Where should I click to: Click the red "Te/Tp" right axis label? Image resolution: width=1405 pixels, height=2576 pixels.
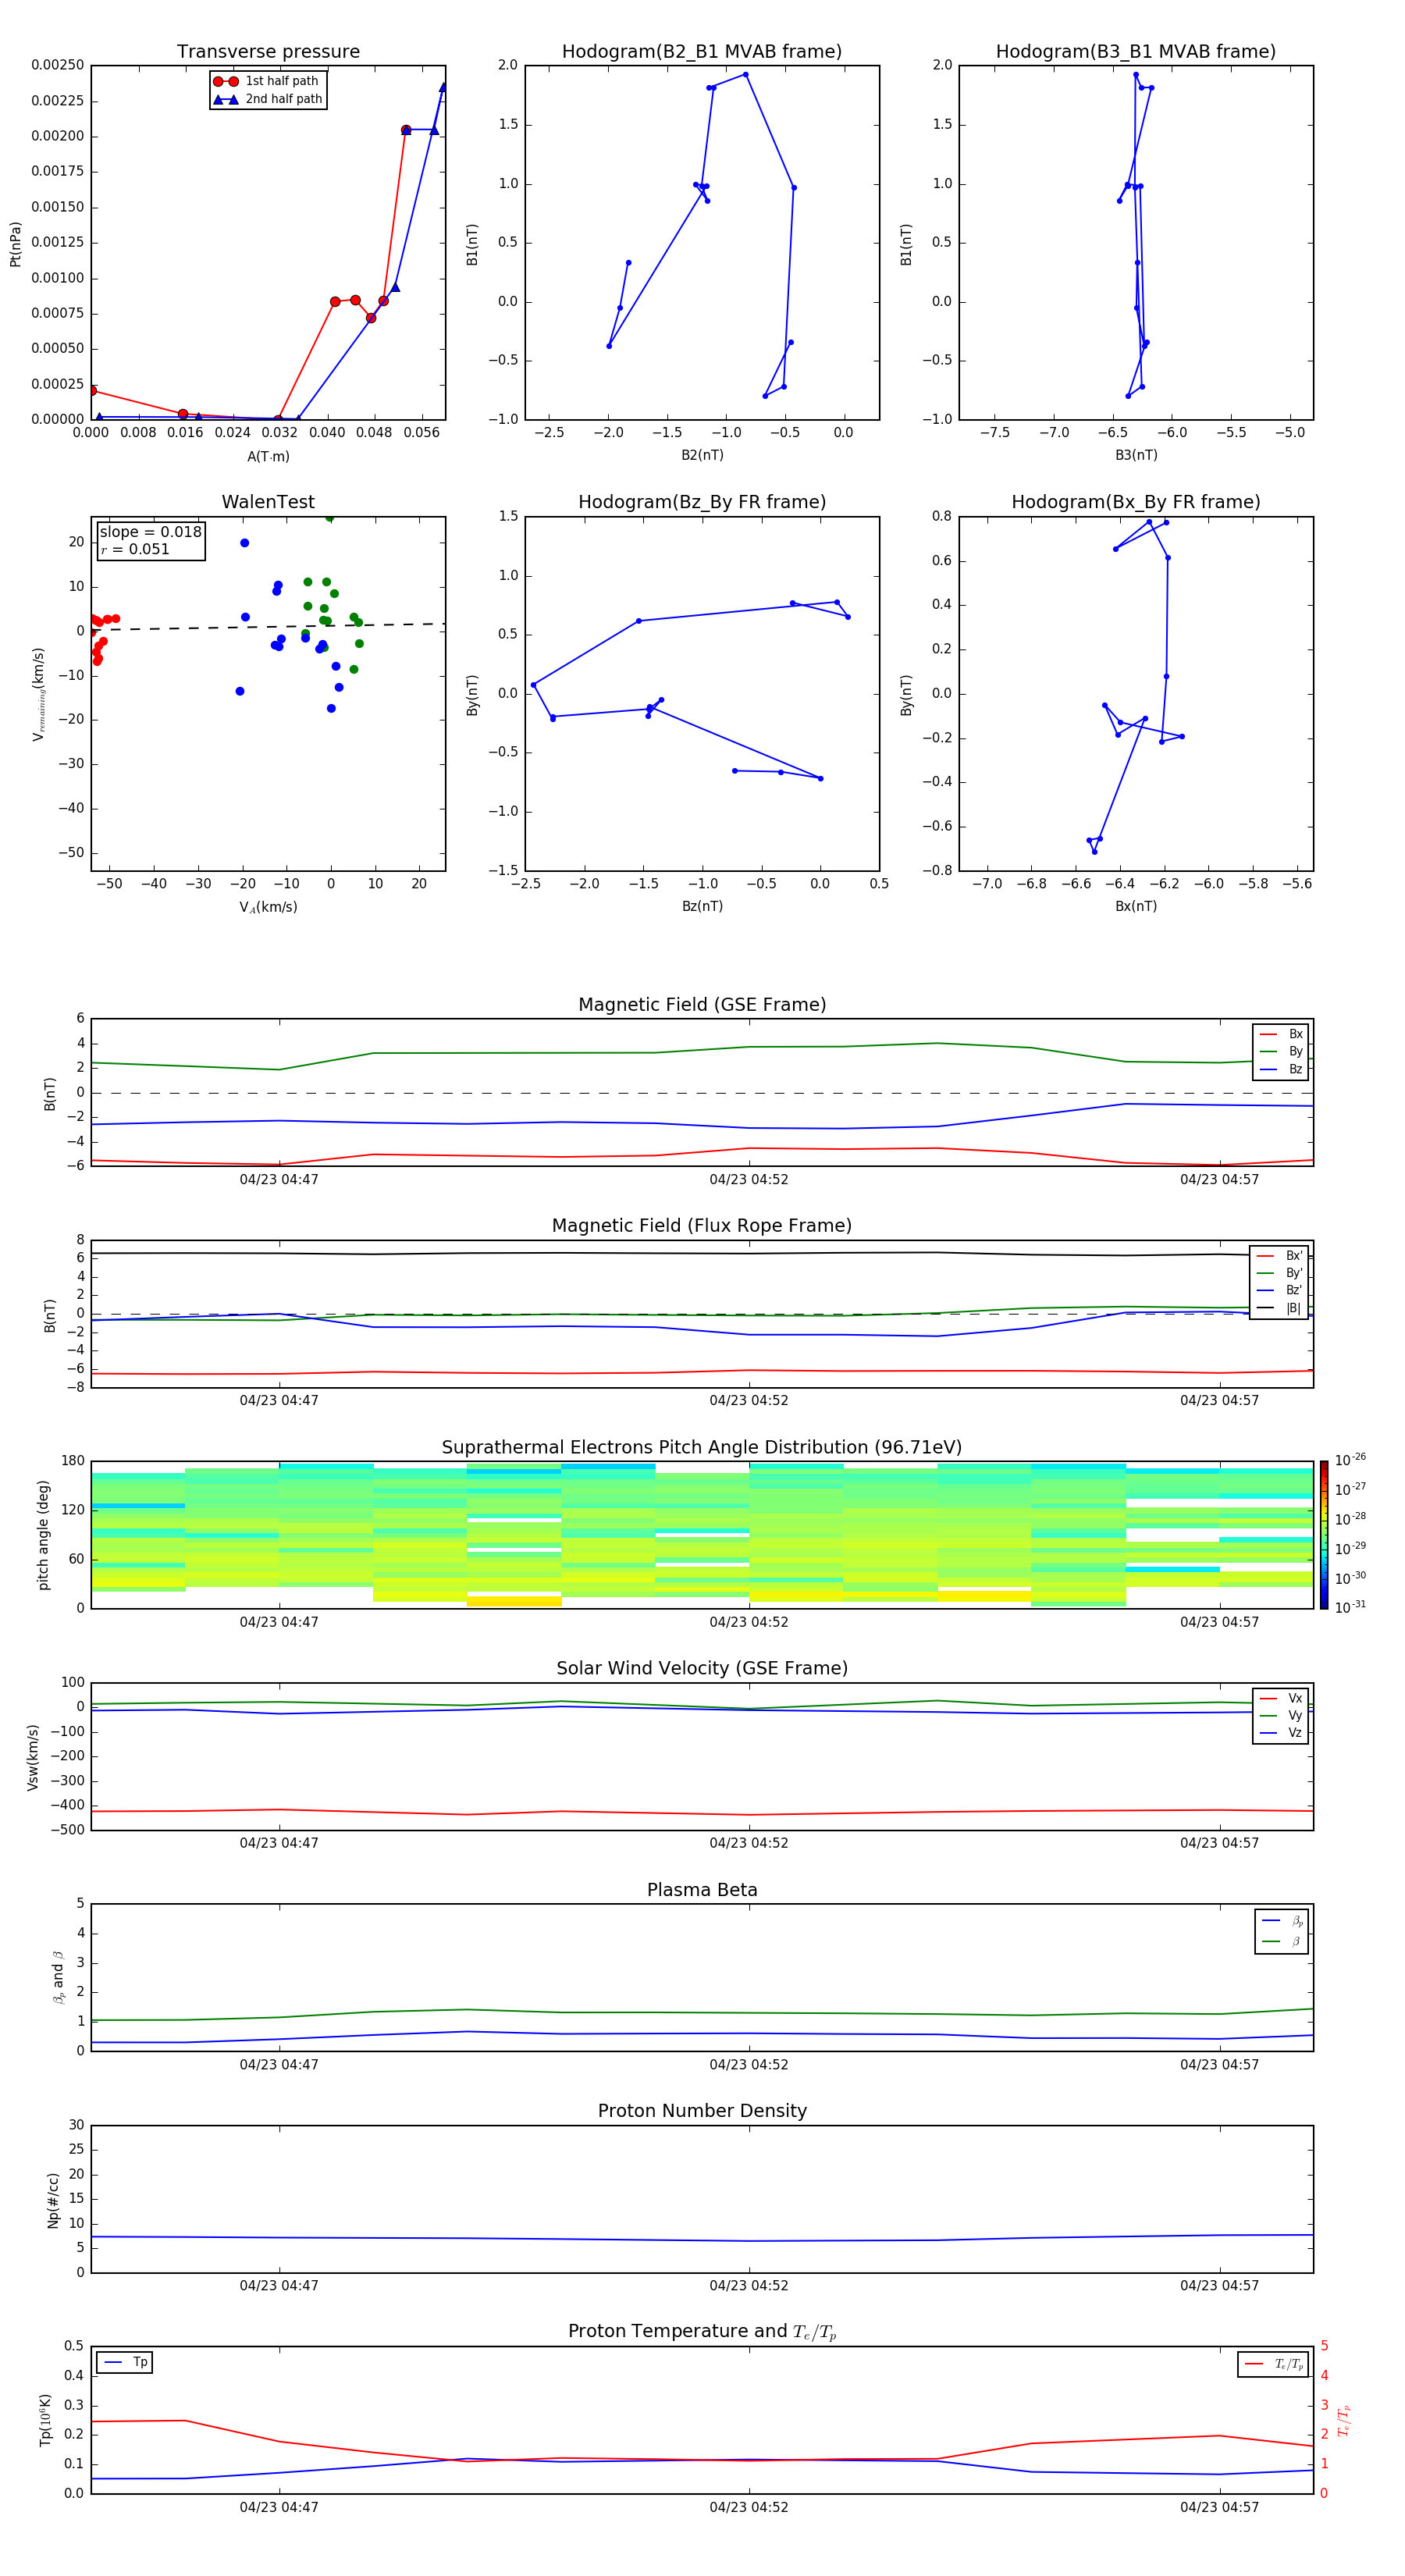pos(1344,2421)
